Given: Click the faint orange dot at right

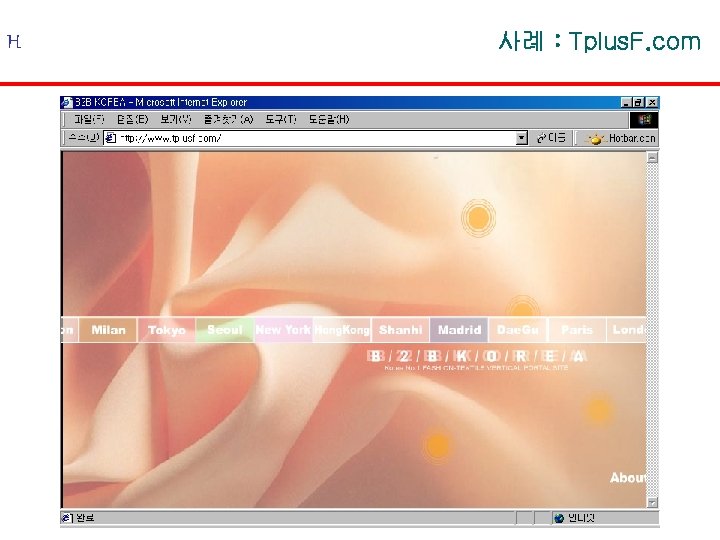Looking at the screenshot, I should pos(598,409).
